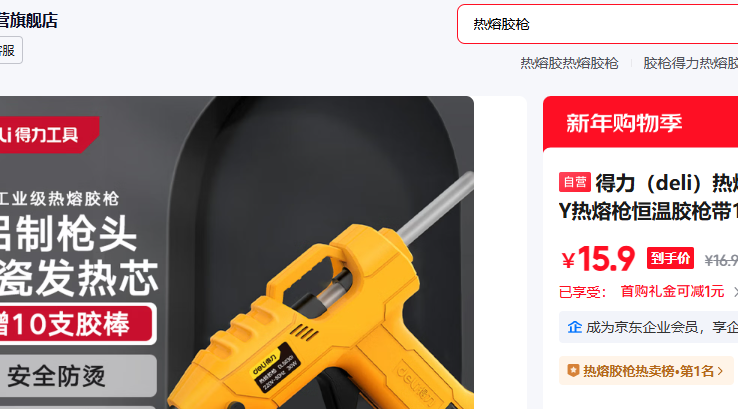The height and width of the screenshot is (409, 738).
Task: Click the red 赠10支胶棒 label in the image
Action: [x=77, y=324]
